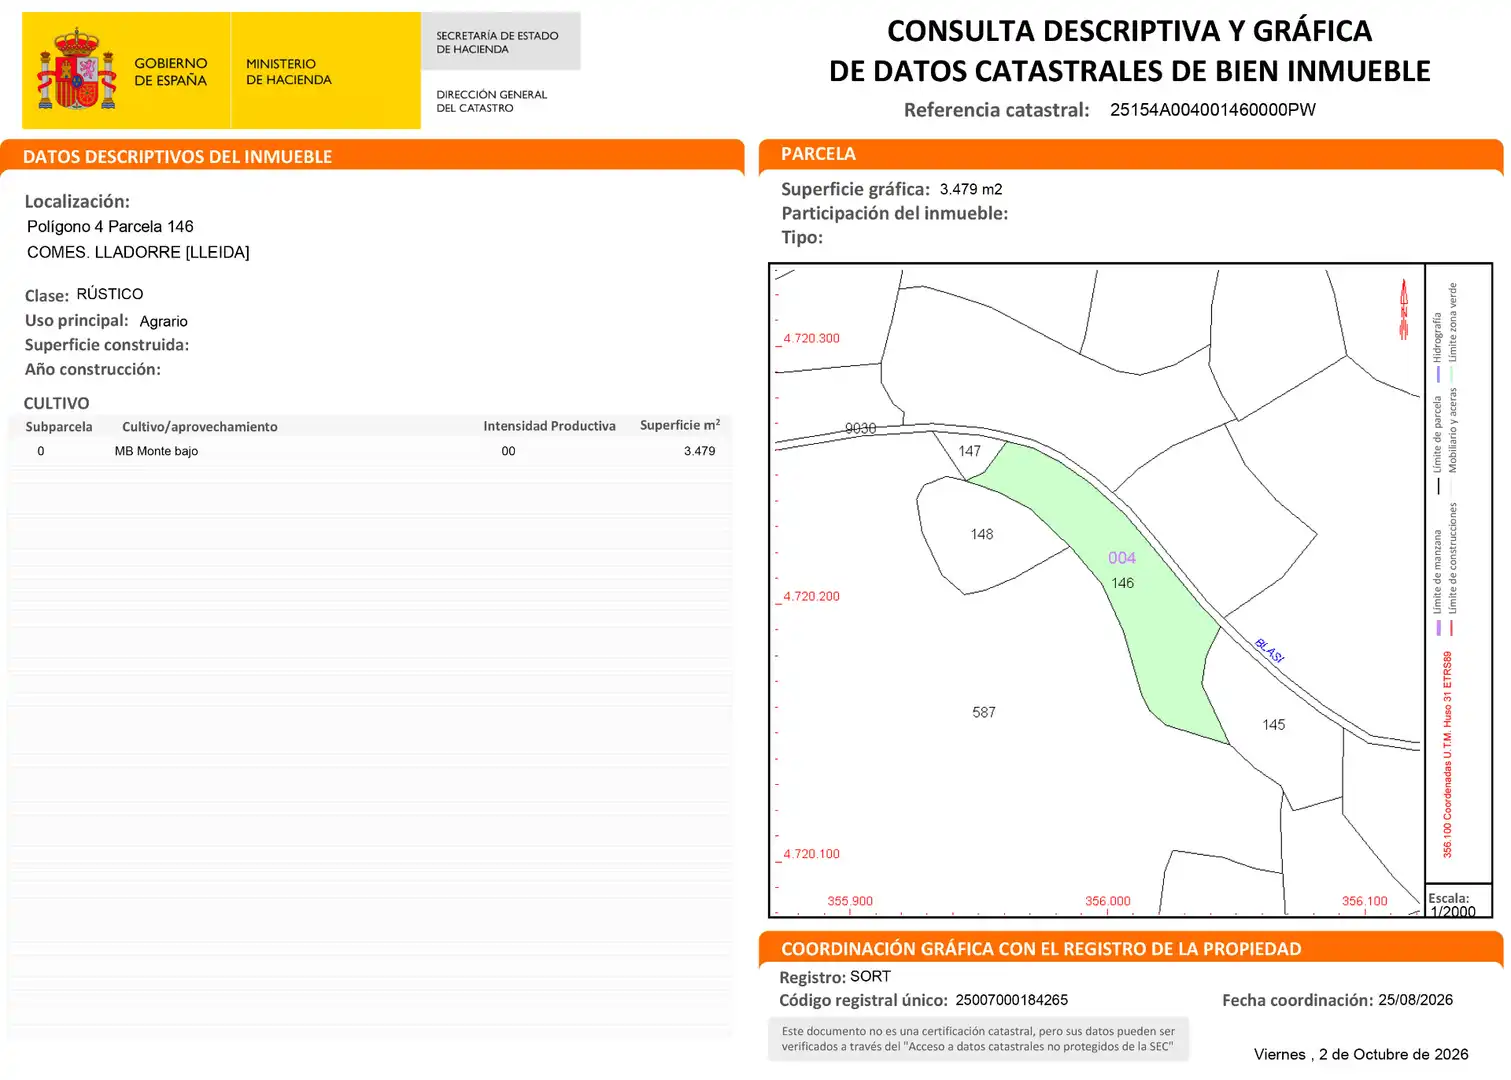Click 'DIRECCIÓN GENERAL DEL CATASTRO' label

492,101
